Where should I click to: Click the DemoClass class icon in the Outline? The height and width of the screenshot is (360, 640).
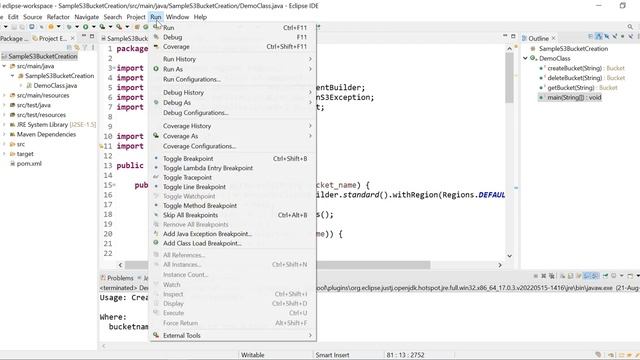click(x=533, y=58)
